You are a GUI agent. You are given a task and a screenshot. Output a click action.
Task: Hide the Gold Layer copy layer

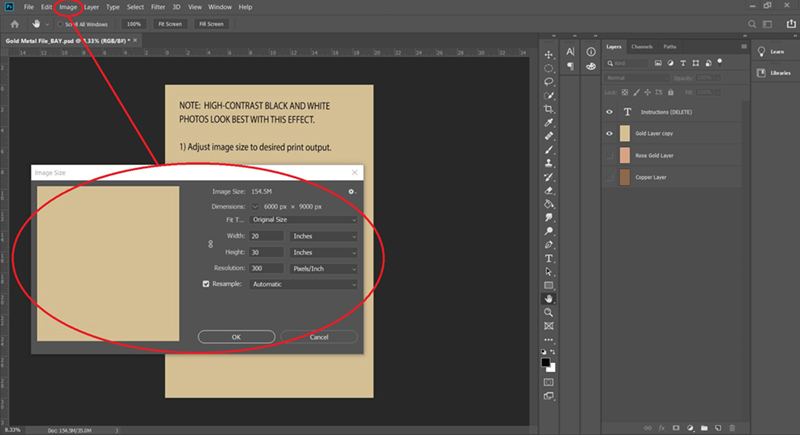[609, 134]
